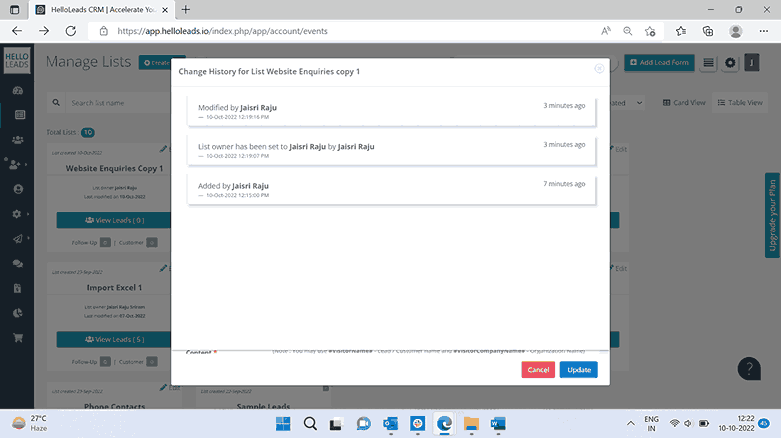Close the Change History dialog
The image size is (781, 438).
(x=599, y=69)
